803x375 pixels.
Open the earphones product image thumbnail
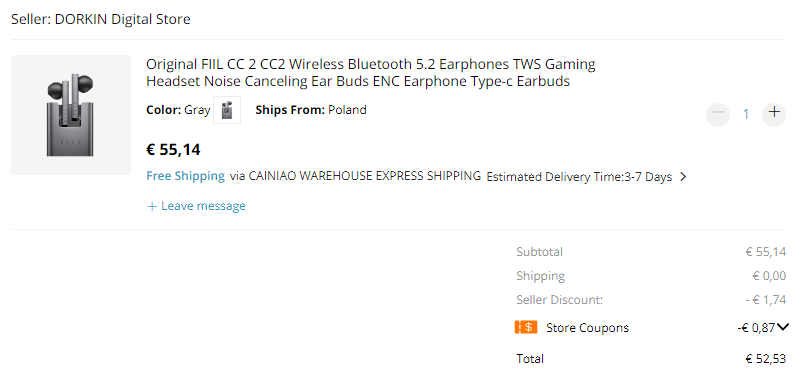pos(71,115)
